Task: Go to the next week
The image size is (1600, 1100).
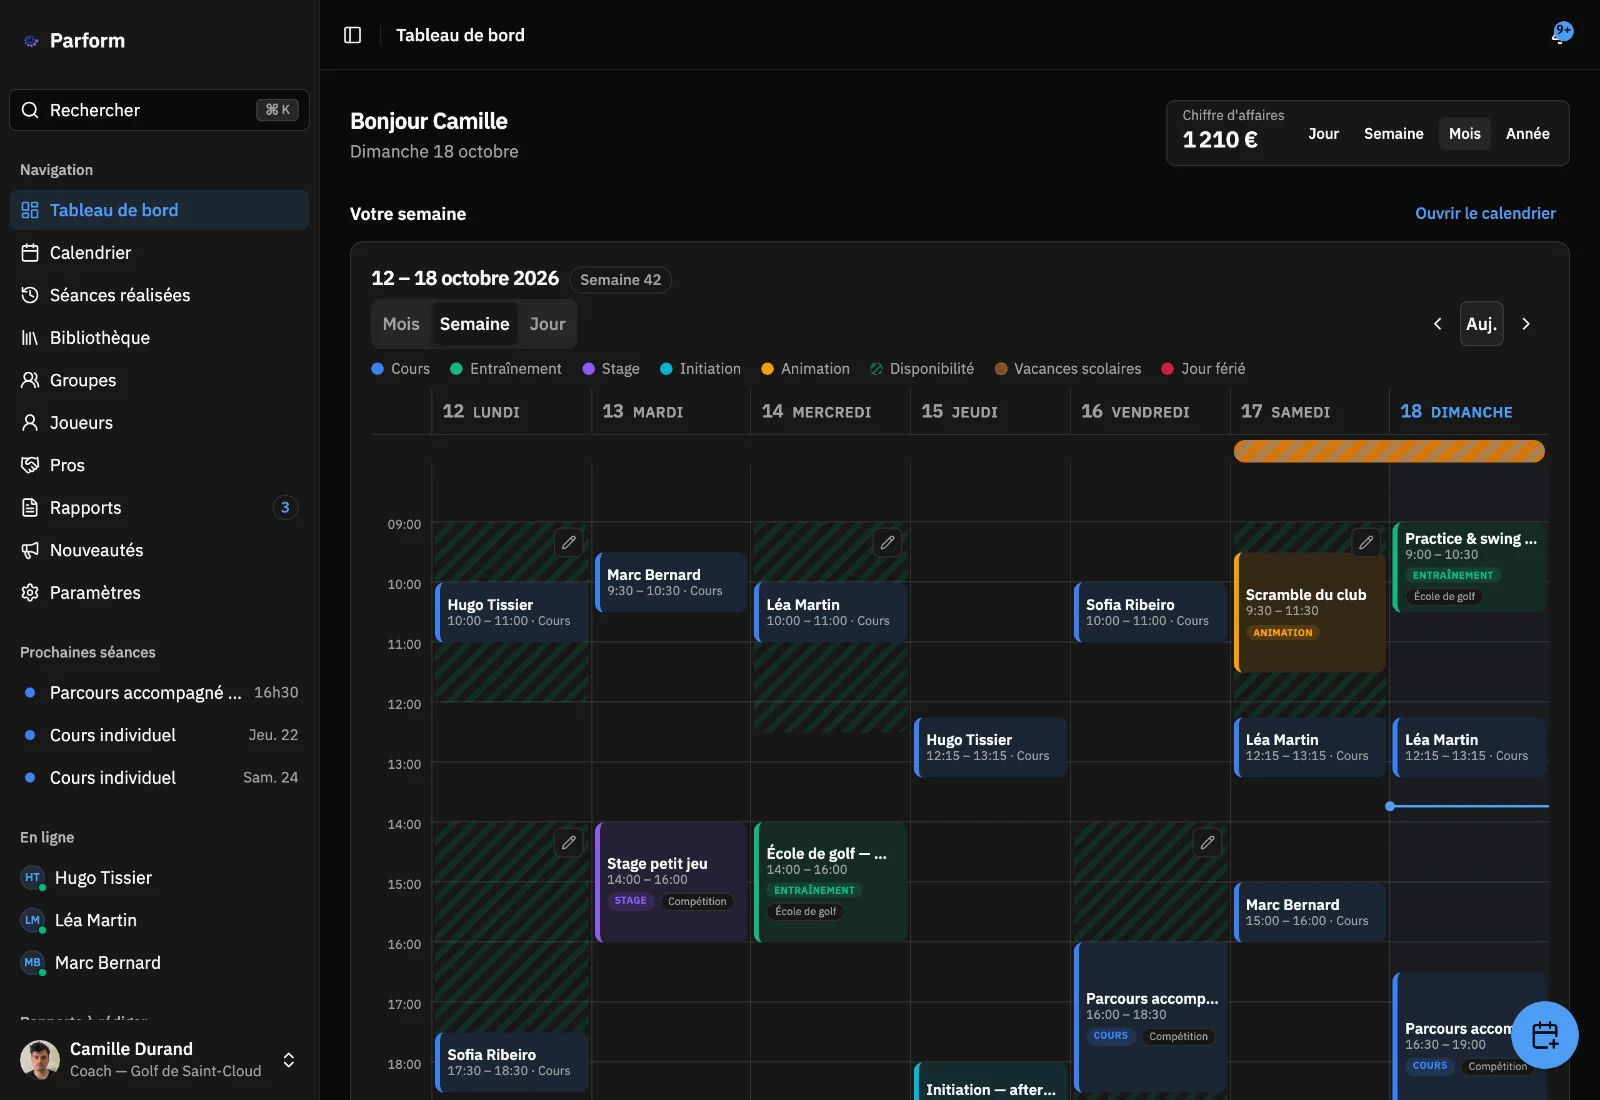Action: 1526,324
